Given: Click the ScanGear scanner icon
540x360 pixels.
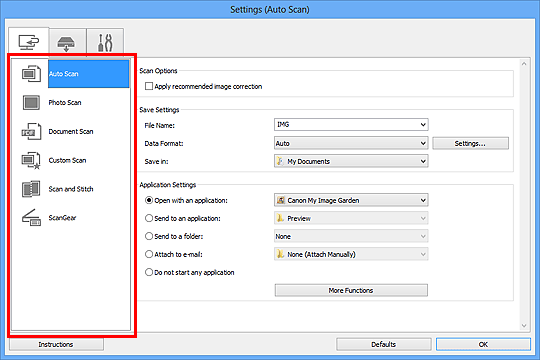Looking at the screenshot, I should coord(31,218).
